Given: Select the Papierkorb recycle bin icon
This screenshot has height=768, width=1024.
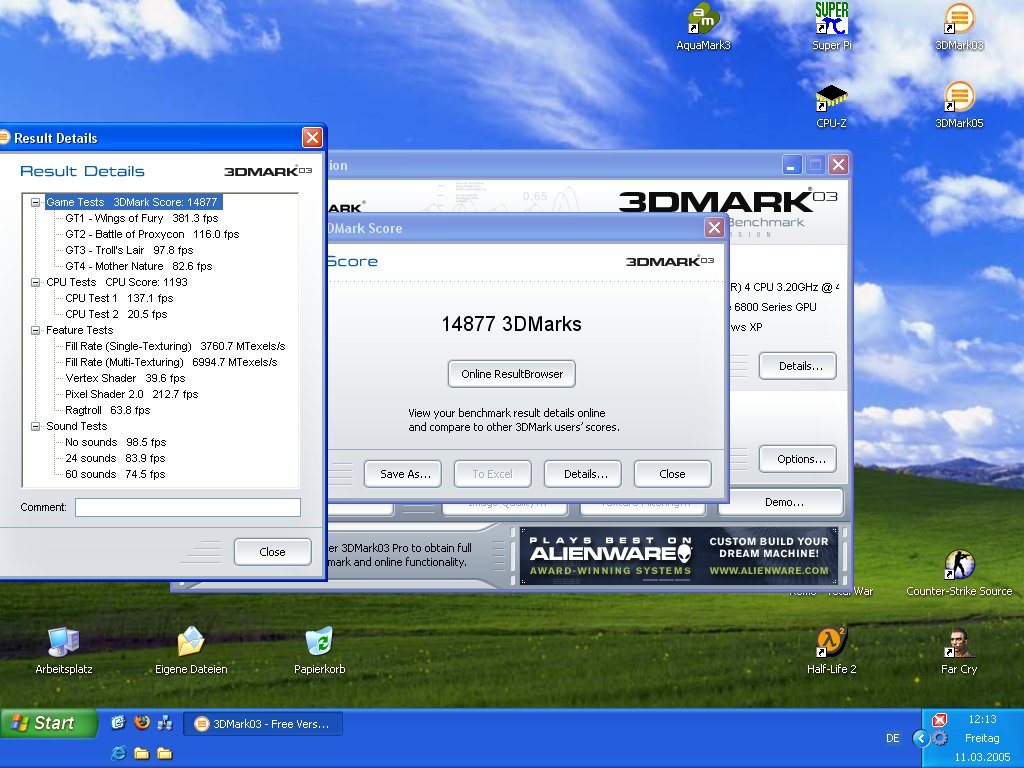Looking at the screenshot, I should 319,650.
